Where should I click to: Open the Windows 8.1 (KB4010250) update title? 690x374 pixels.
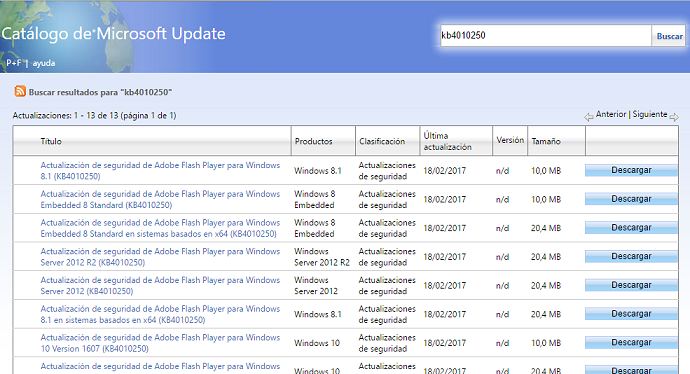160,171
